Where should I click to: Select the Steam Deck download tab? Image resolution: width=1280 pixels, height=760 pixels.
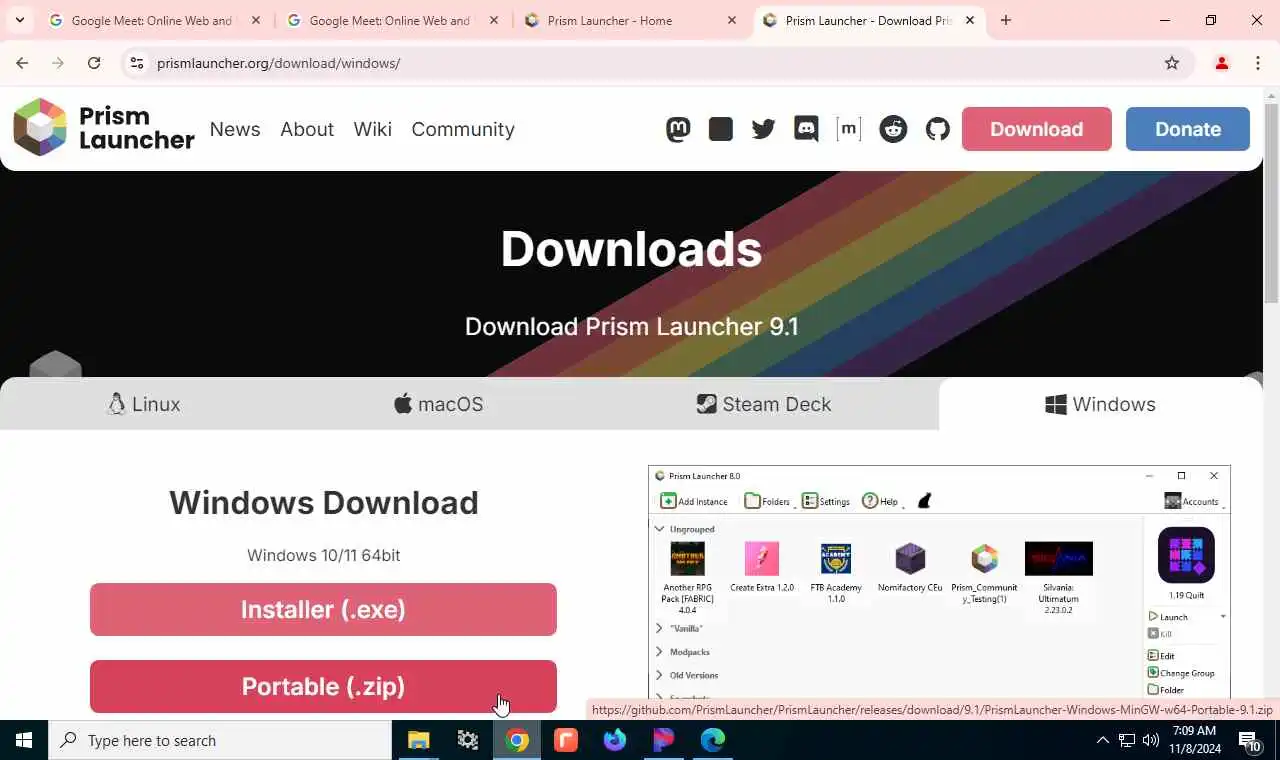click(x=764, y=404)
